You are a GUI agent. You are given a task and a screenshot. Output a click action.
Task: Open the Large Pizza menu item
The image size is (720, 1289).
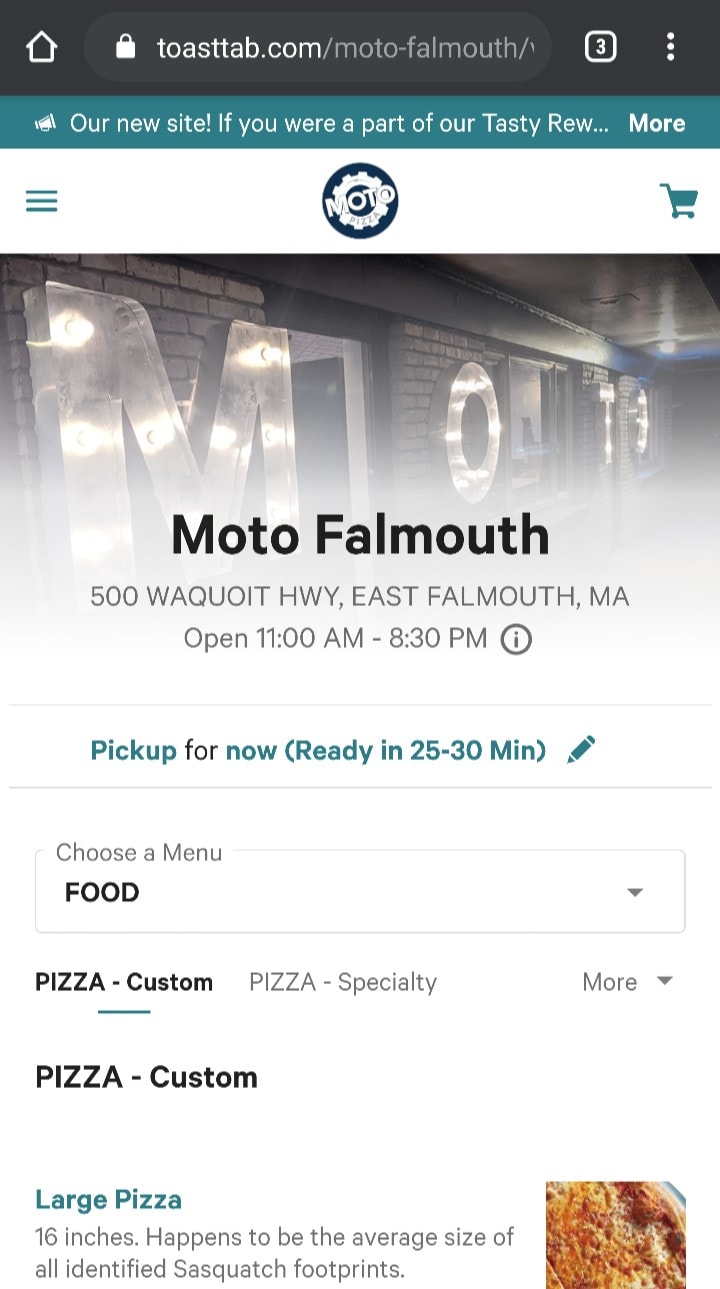pyautogui.click(x=109, y=1199)
